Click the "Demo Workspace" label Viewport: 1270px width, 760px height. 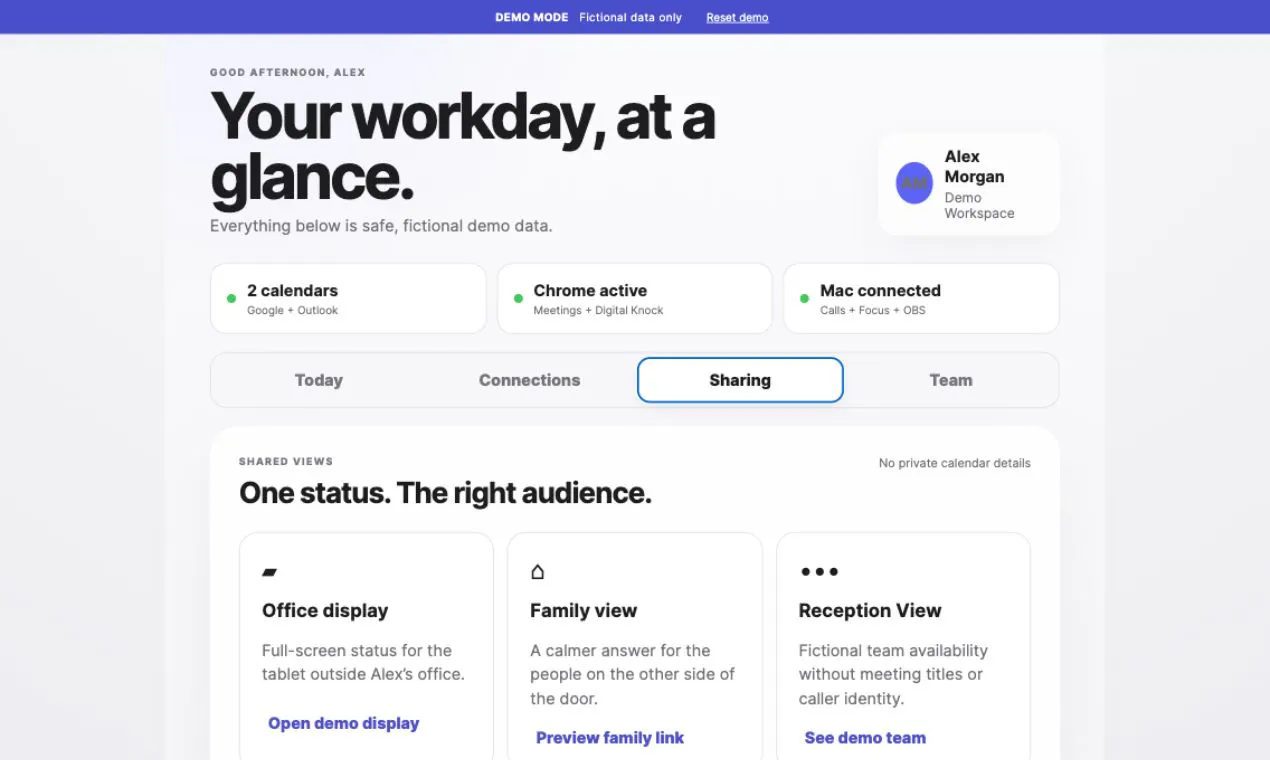click(980, 205)
